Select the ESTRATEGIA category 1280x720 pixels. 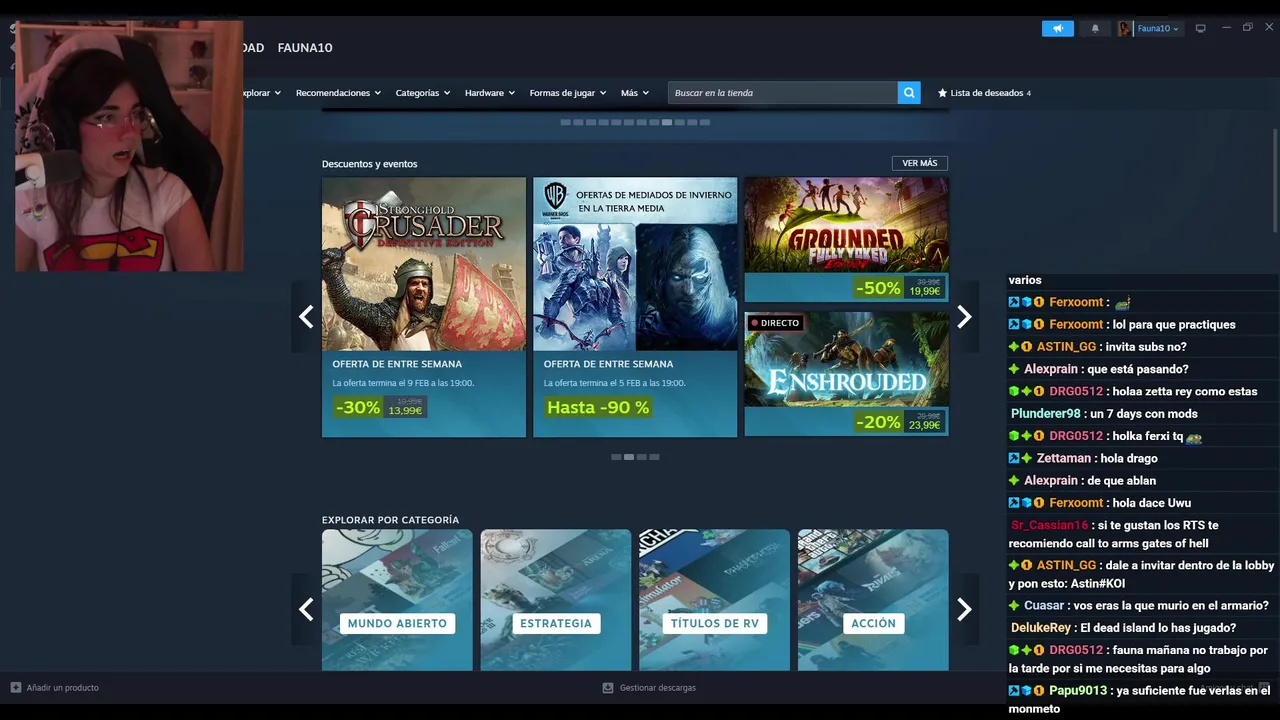556,600
